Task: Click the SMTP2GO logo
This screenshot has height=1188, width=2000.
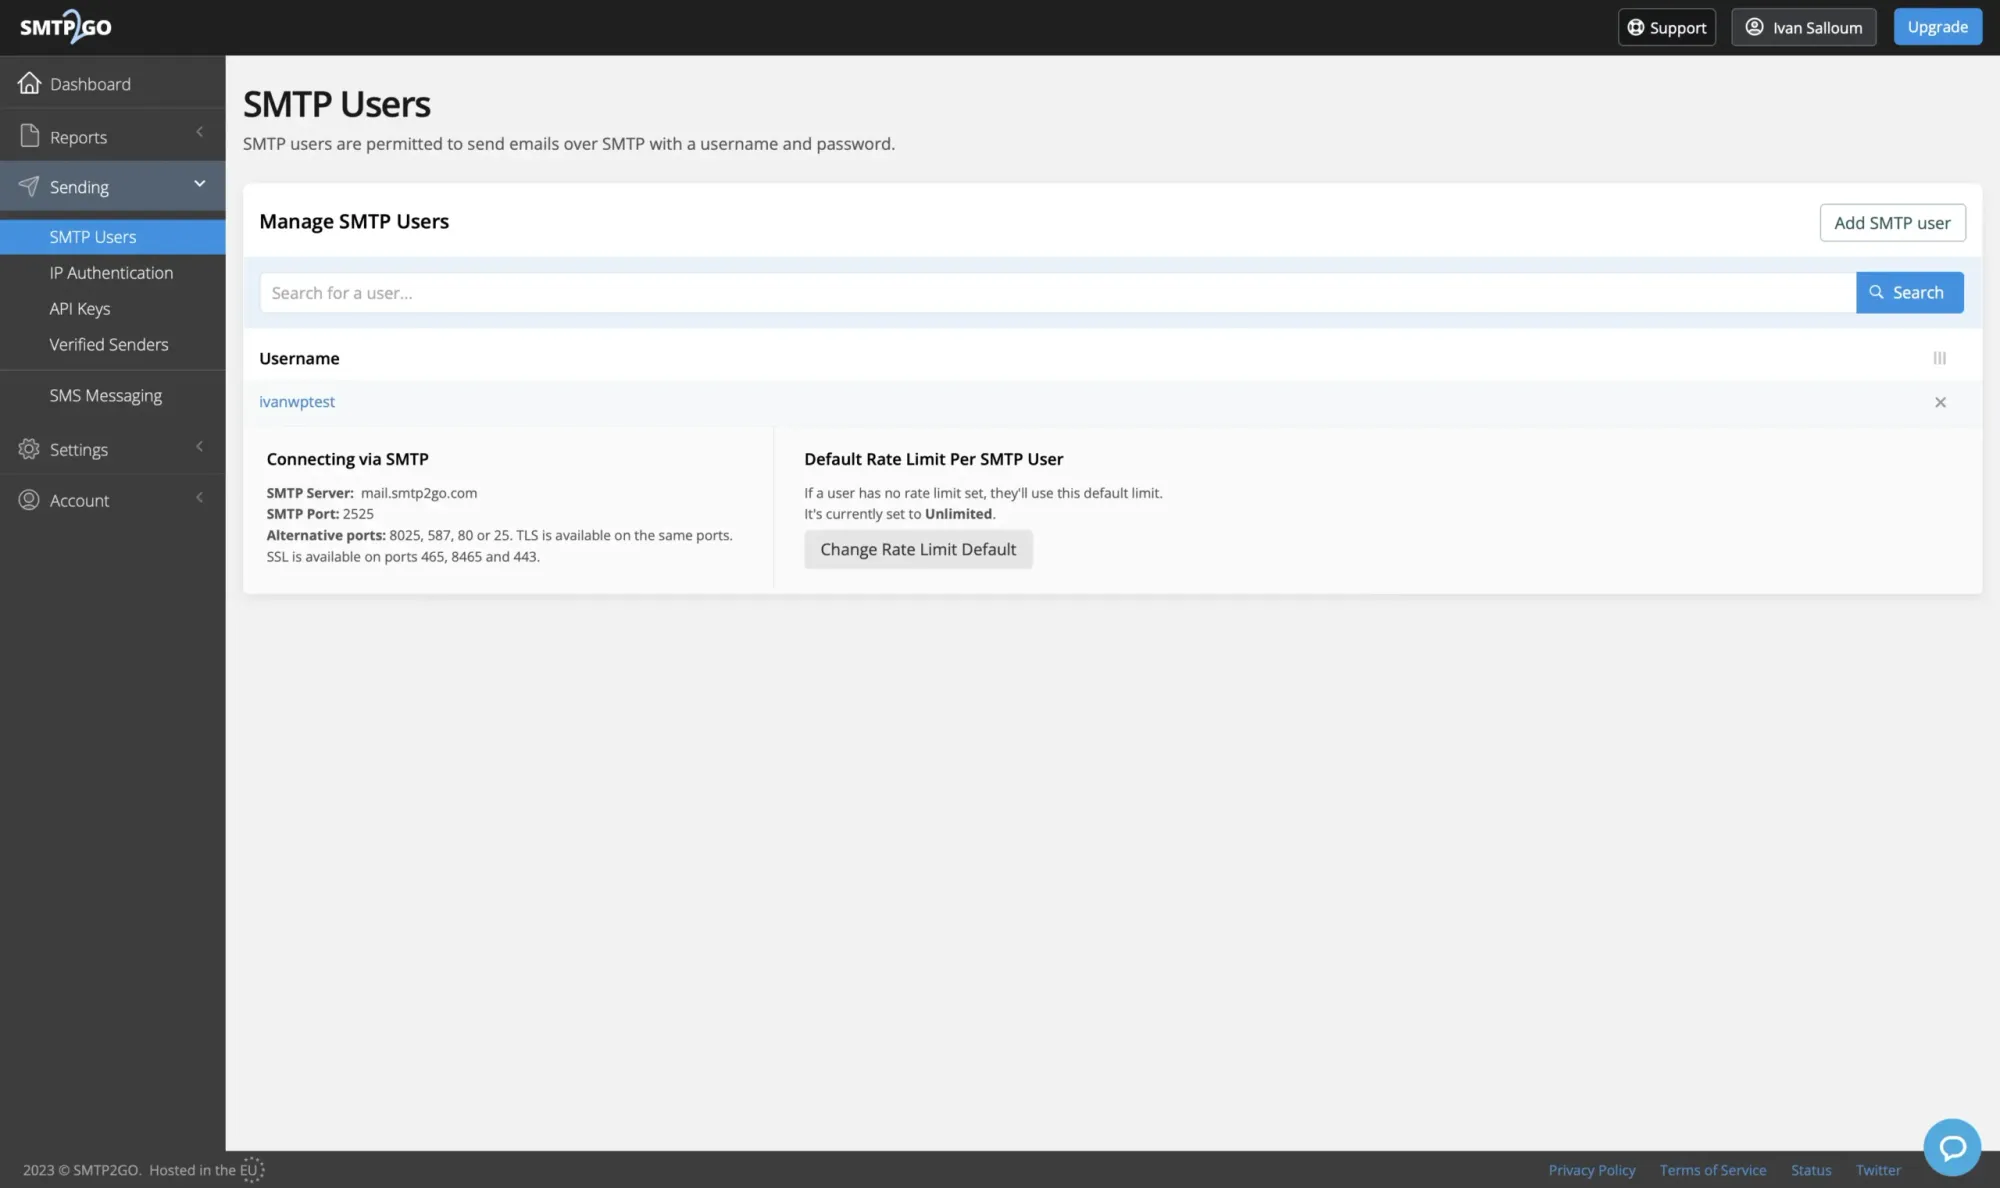Action: click(65, 26)
